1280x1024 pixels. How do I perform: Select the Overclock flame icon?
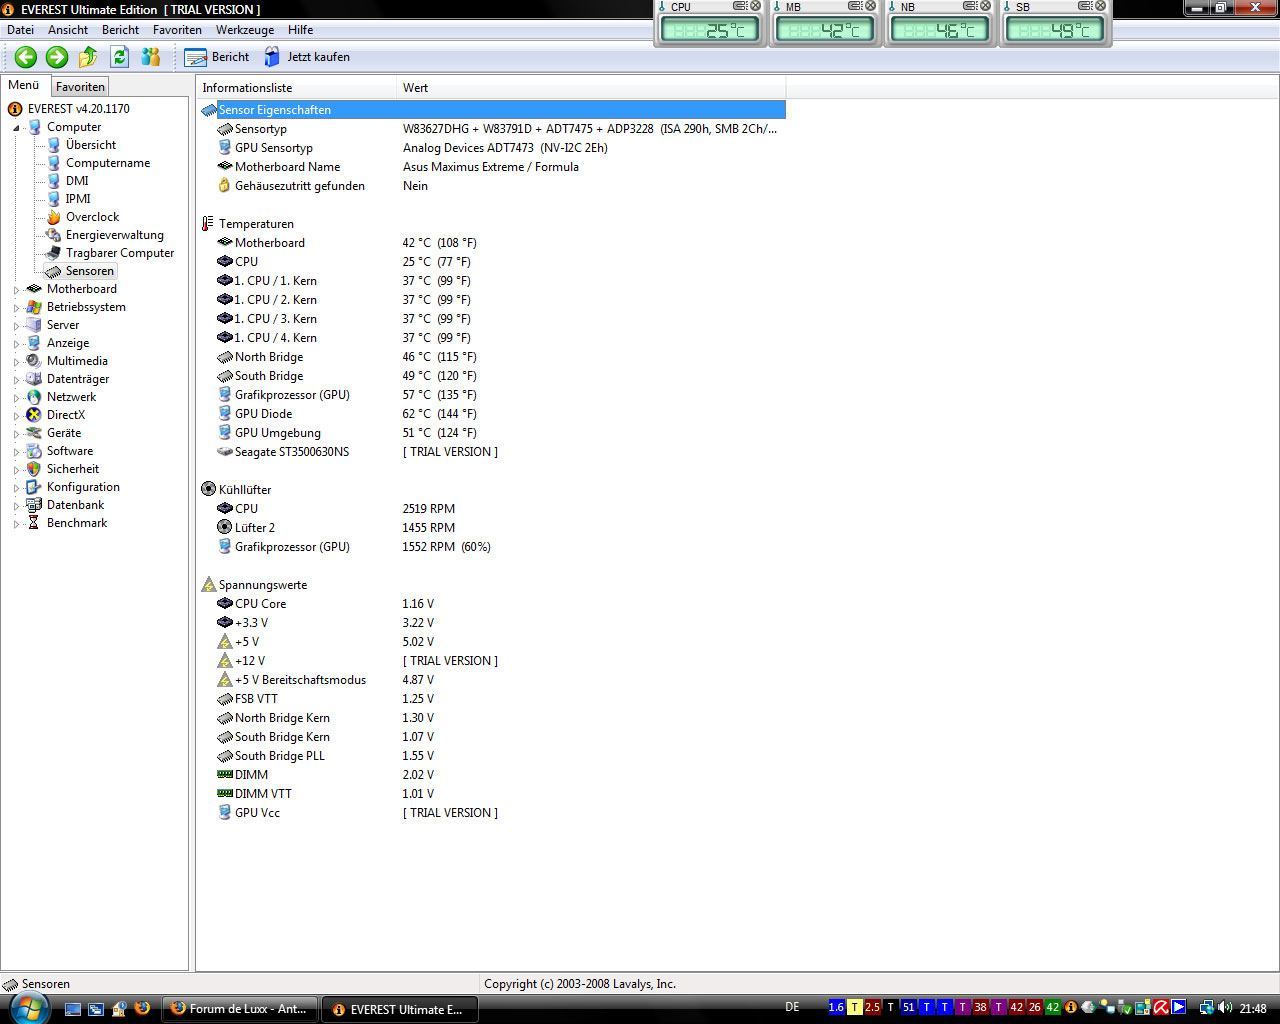(x=54, y=217)
